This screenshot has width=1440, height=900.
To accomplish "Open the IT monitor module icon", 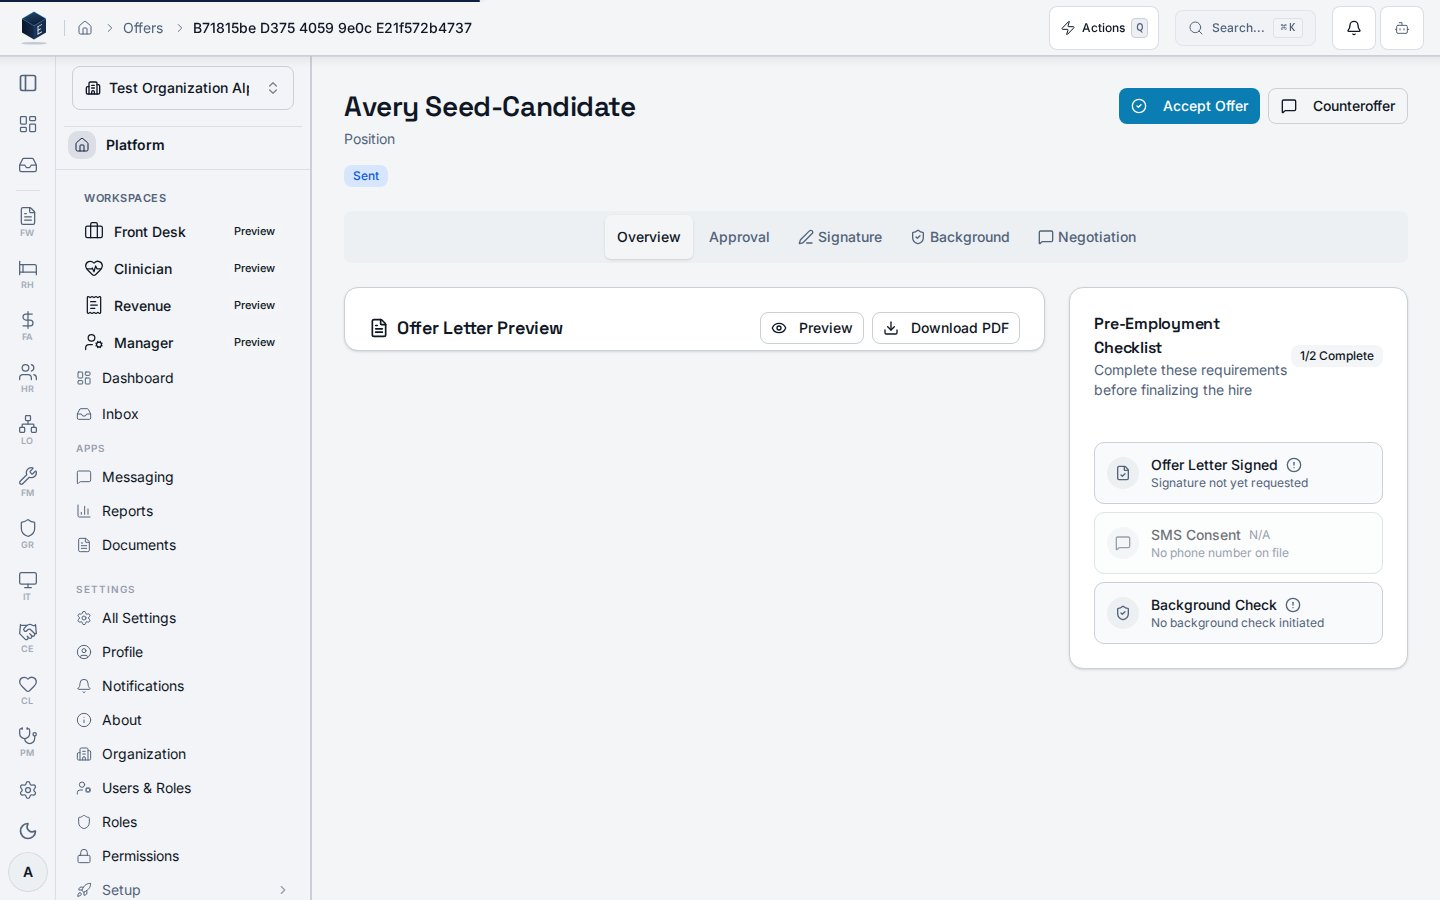I will (28, 585).
